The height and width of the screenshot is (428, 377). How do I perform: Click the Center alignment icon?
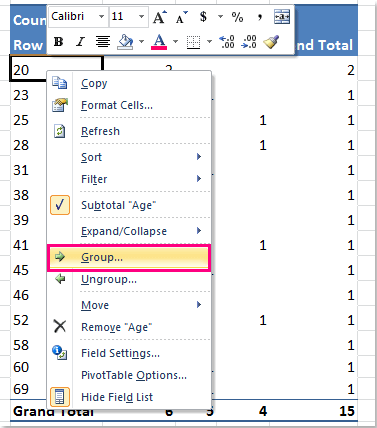coord(103,42)
